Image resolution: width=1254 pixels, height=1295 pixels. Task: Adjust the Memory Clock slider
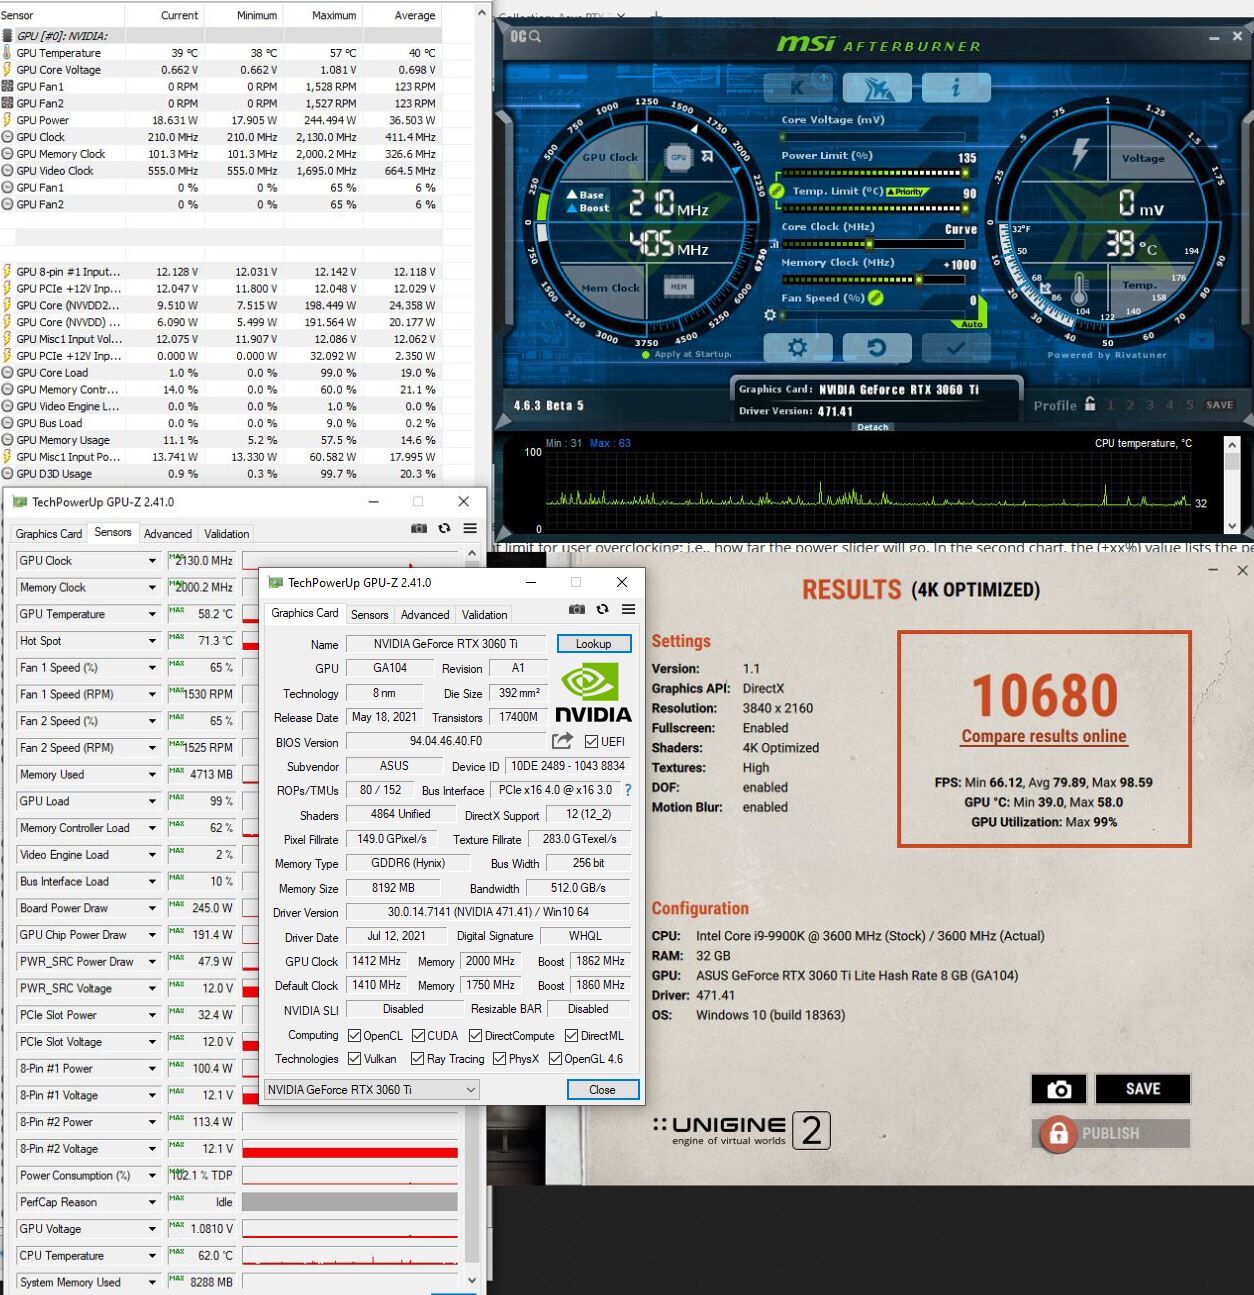tap(873, 280)
